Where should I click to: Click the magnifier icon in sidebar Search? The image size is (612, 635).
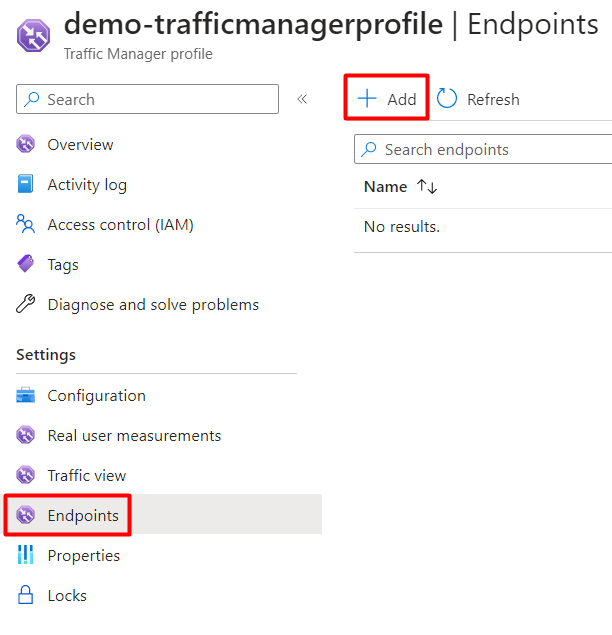(31, 99)
